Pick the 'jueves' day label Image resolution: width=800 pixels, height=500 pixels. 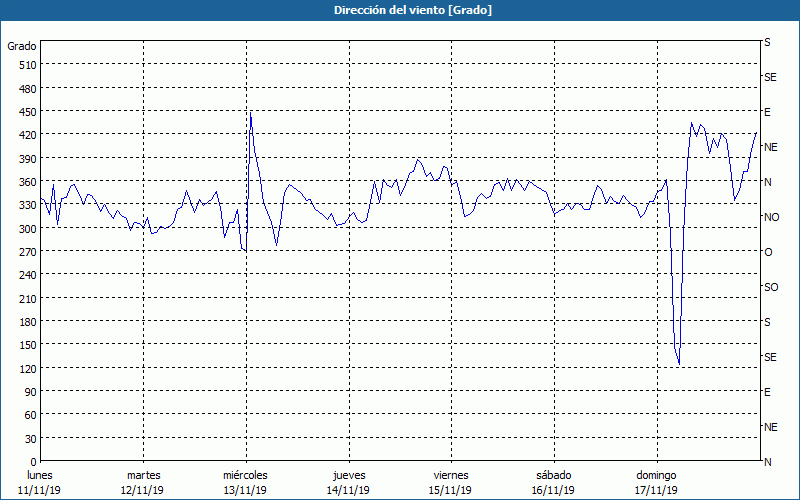click(x=349, y=476)
